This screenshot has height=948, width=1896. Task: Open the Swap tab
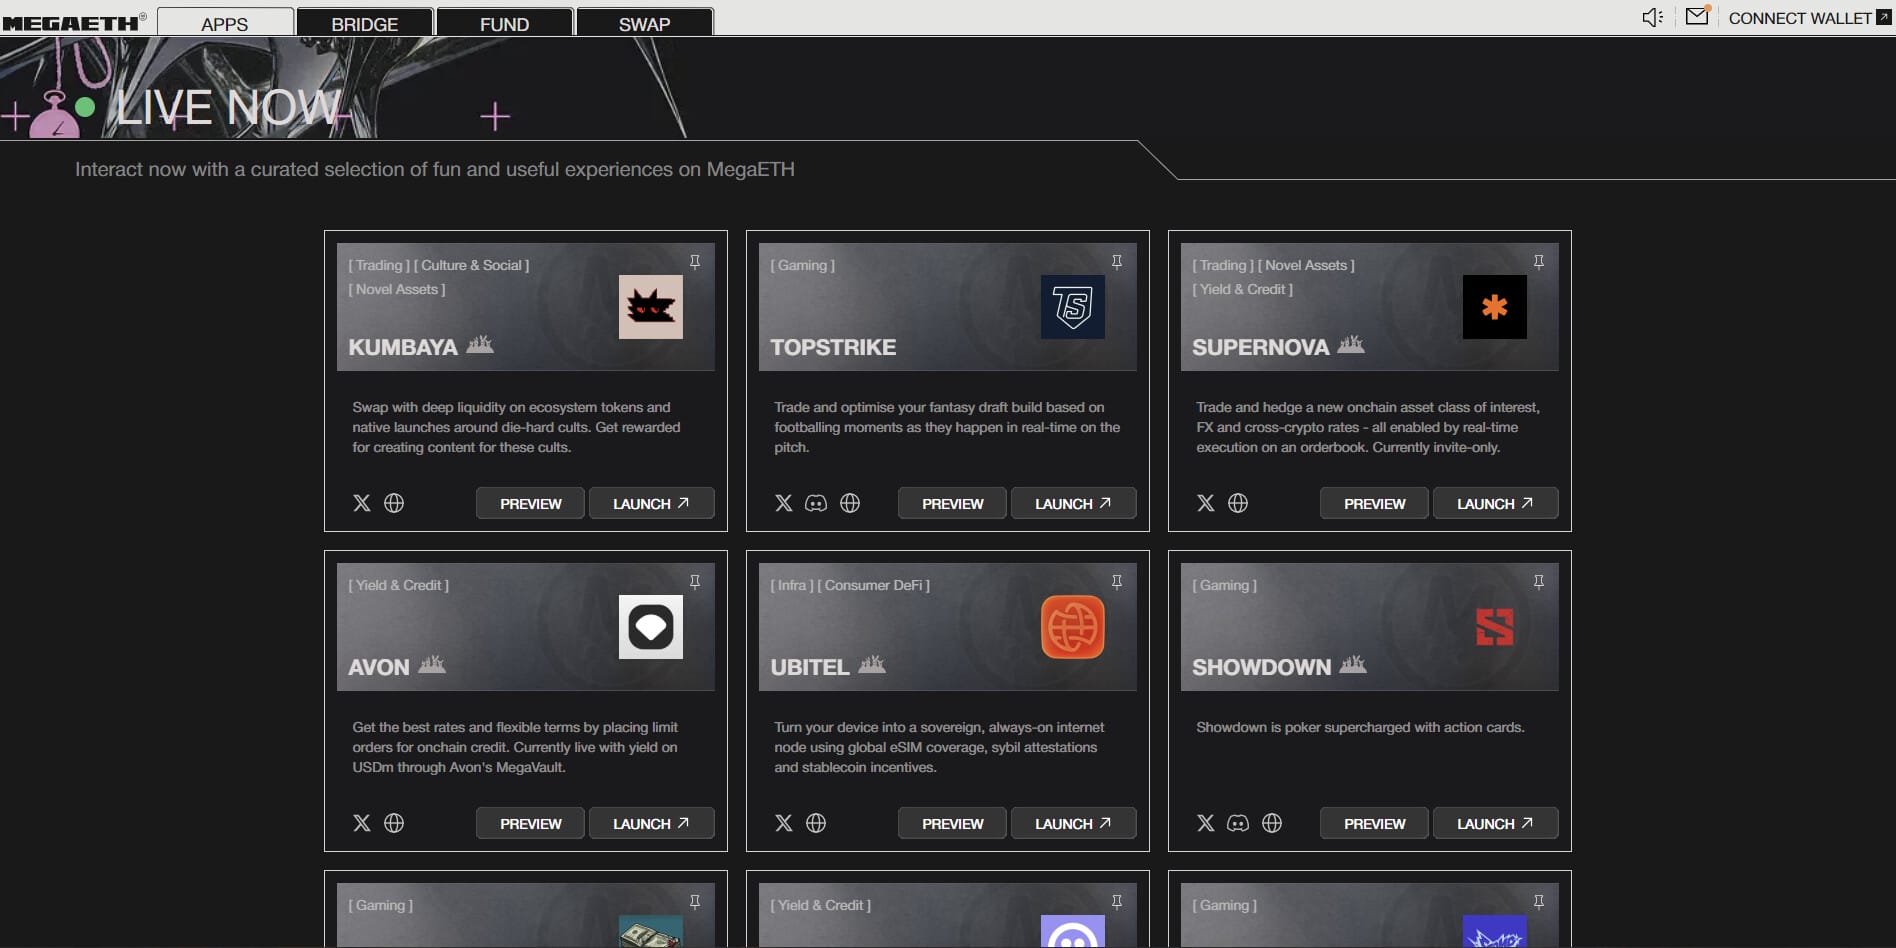click(645, 23)
